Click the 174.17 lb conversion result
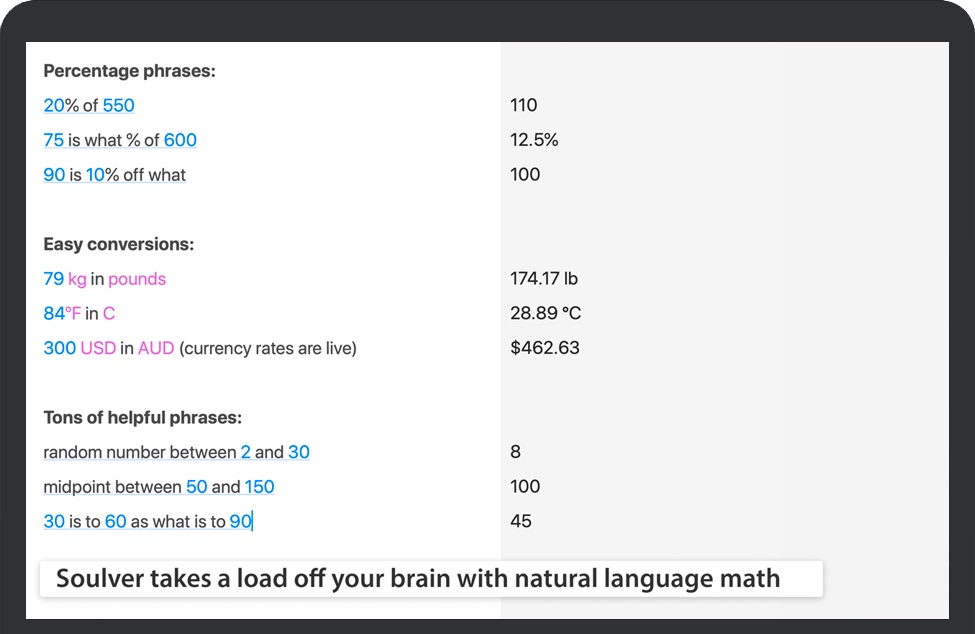Viewport: 975px width, 634px height. 544,279
